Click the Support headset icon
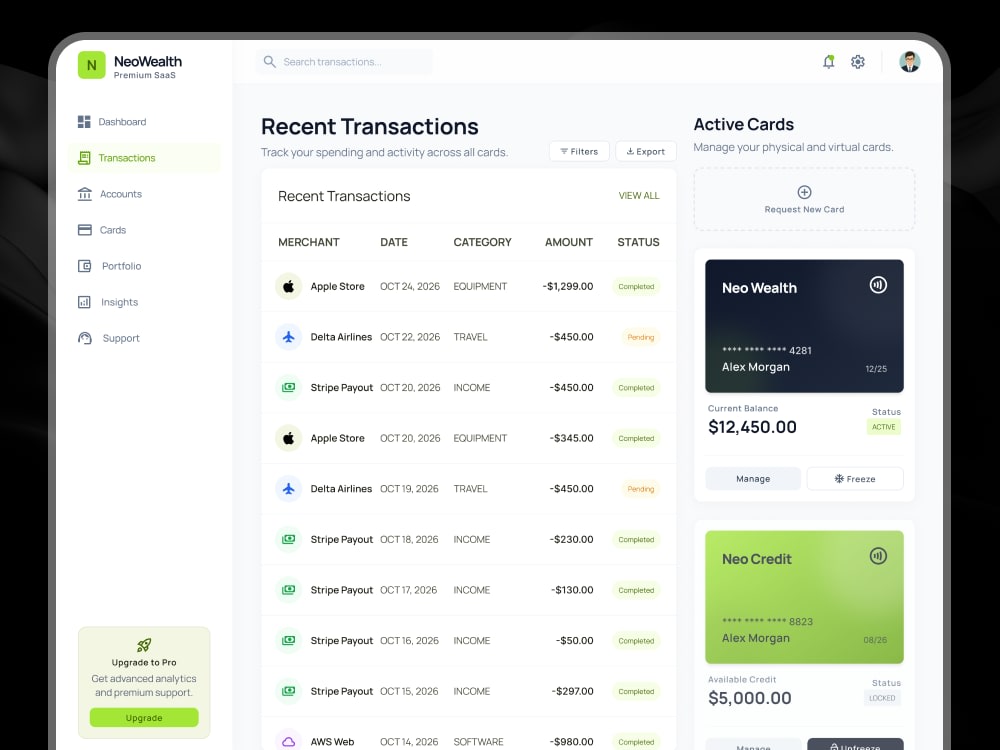 pos(85,338)
